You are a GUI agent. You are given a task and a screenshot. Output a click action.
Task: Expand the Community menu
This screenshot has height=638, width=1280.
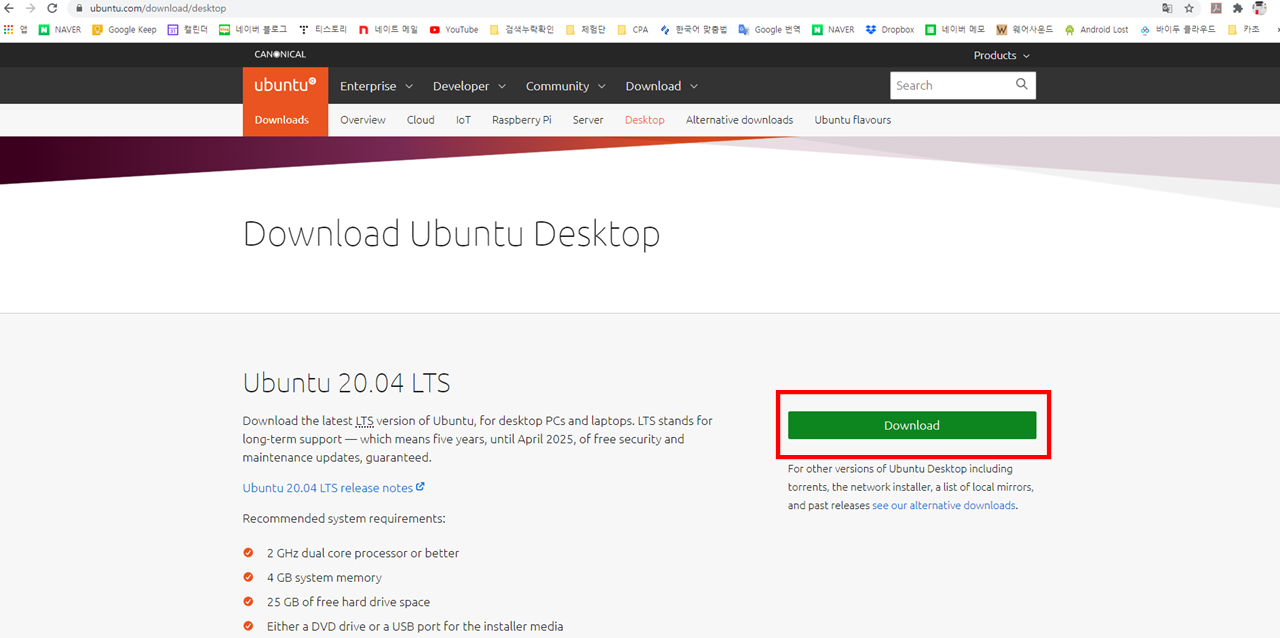565,86
